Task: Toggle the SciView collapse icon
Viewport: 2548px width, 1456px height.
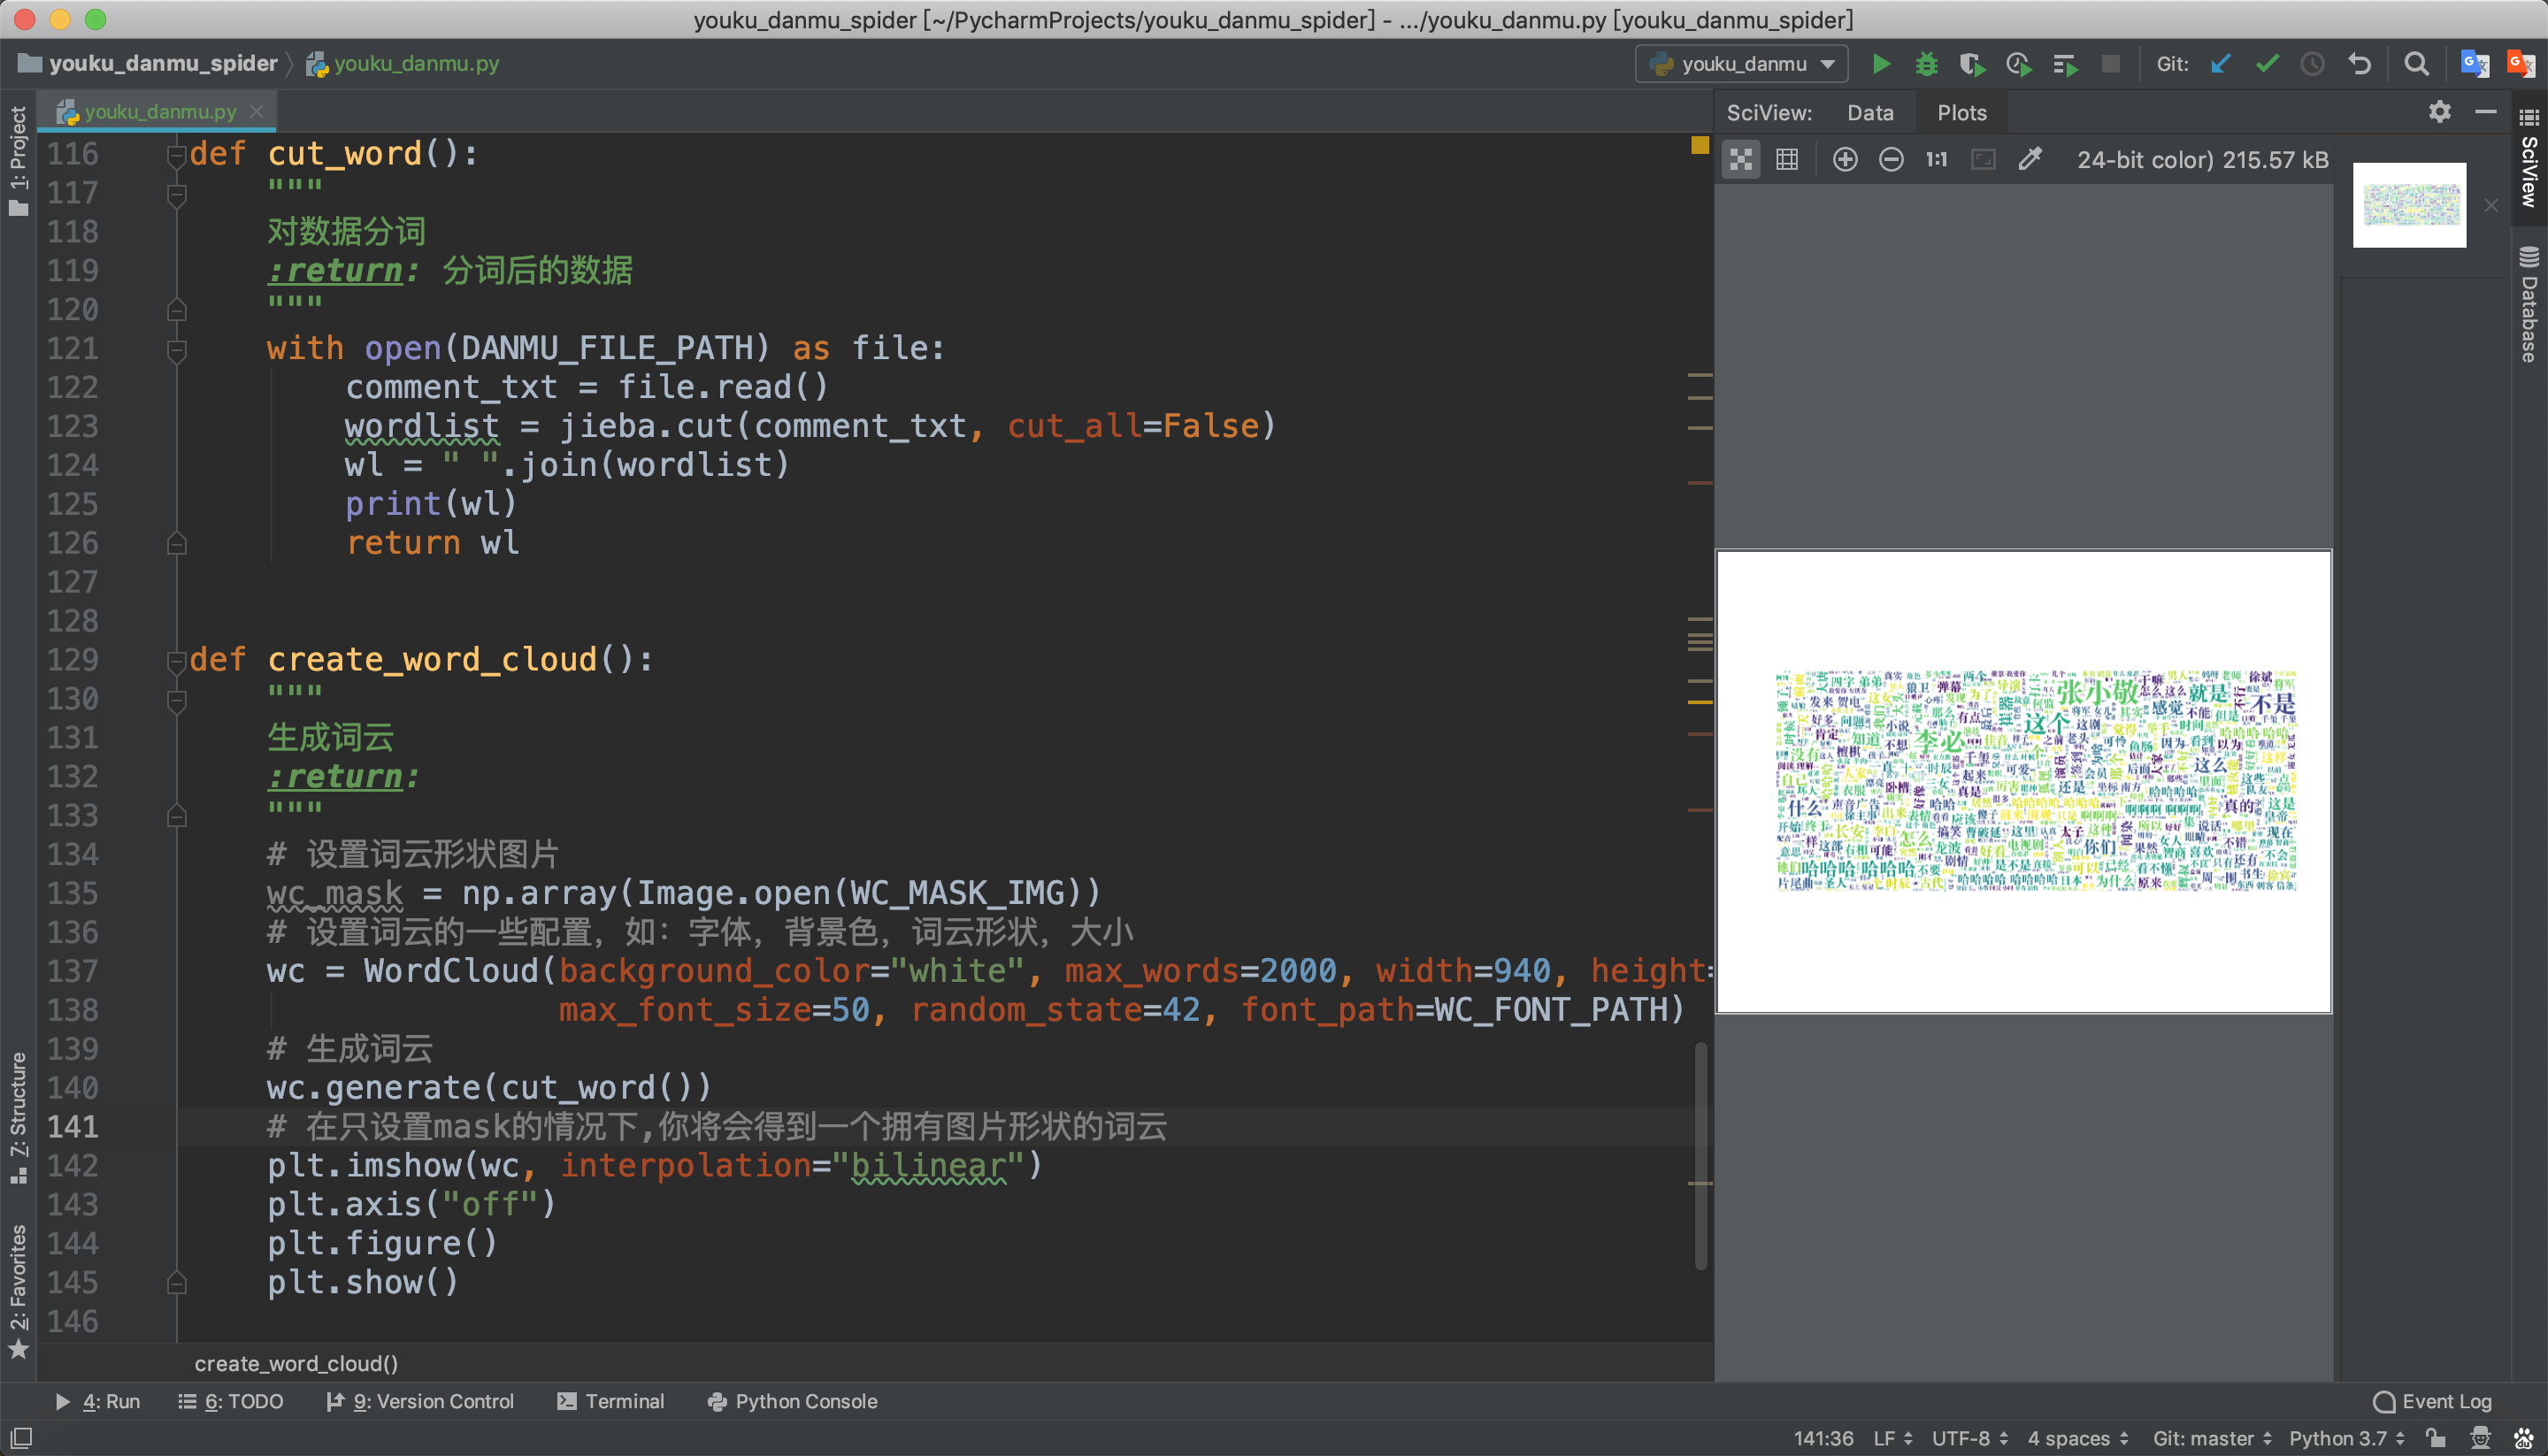Action: pyautogui.click(x=2487, y=111)
